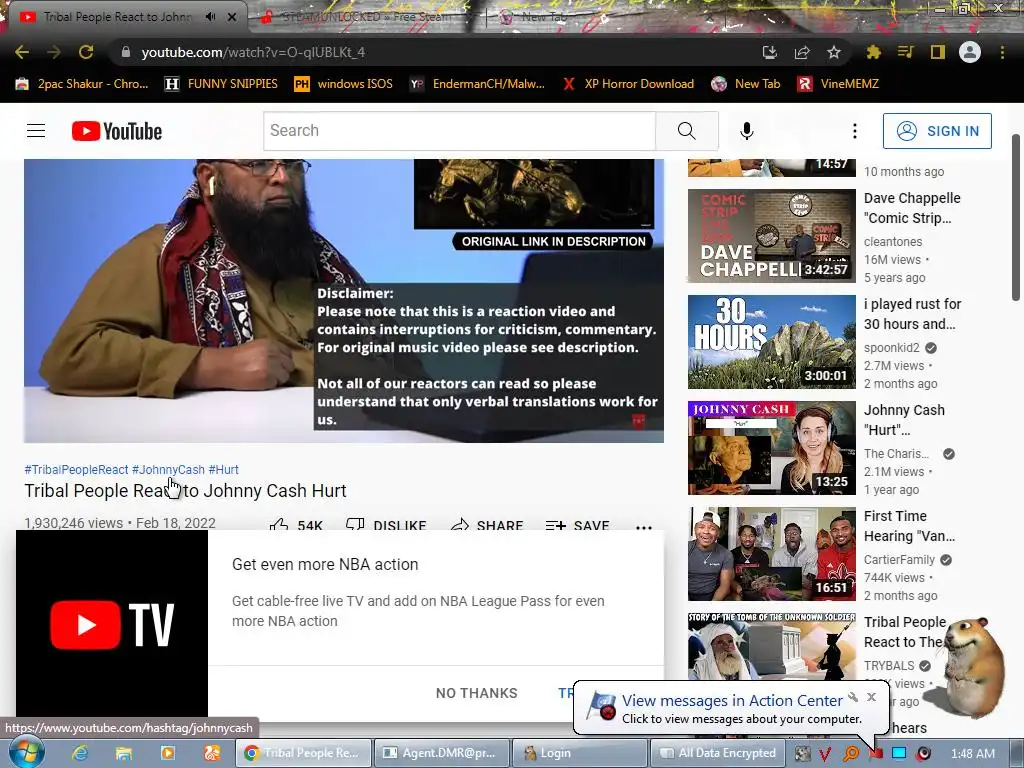
Task: Click View messages in Action Center
Action: click(732, 701)
